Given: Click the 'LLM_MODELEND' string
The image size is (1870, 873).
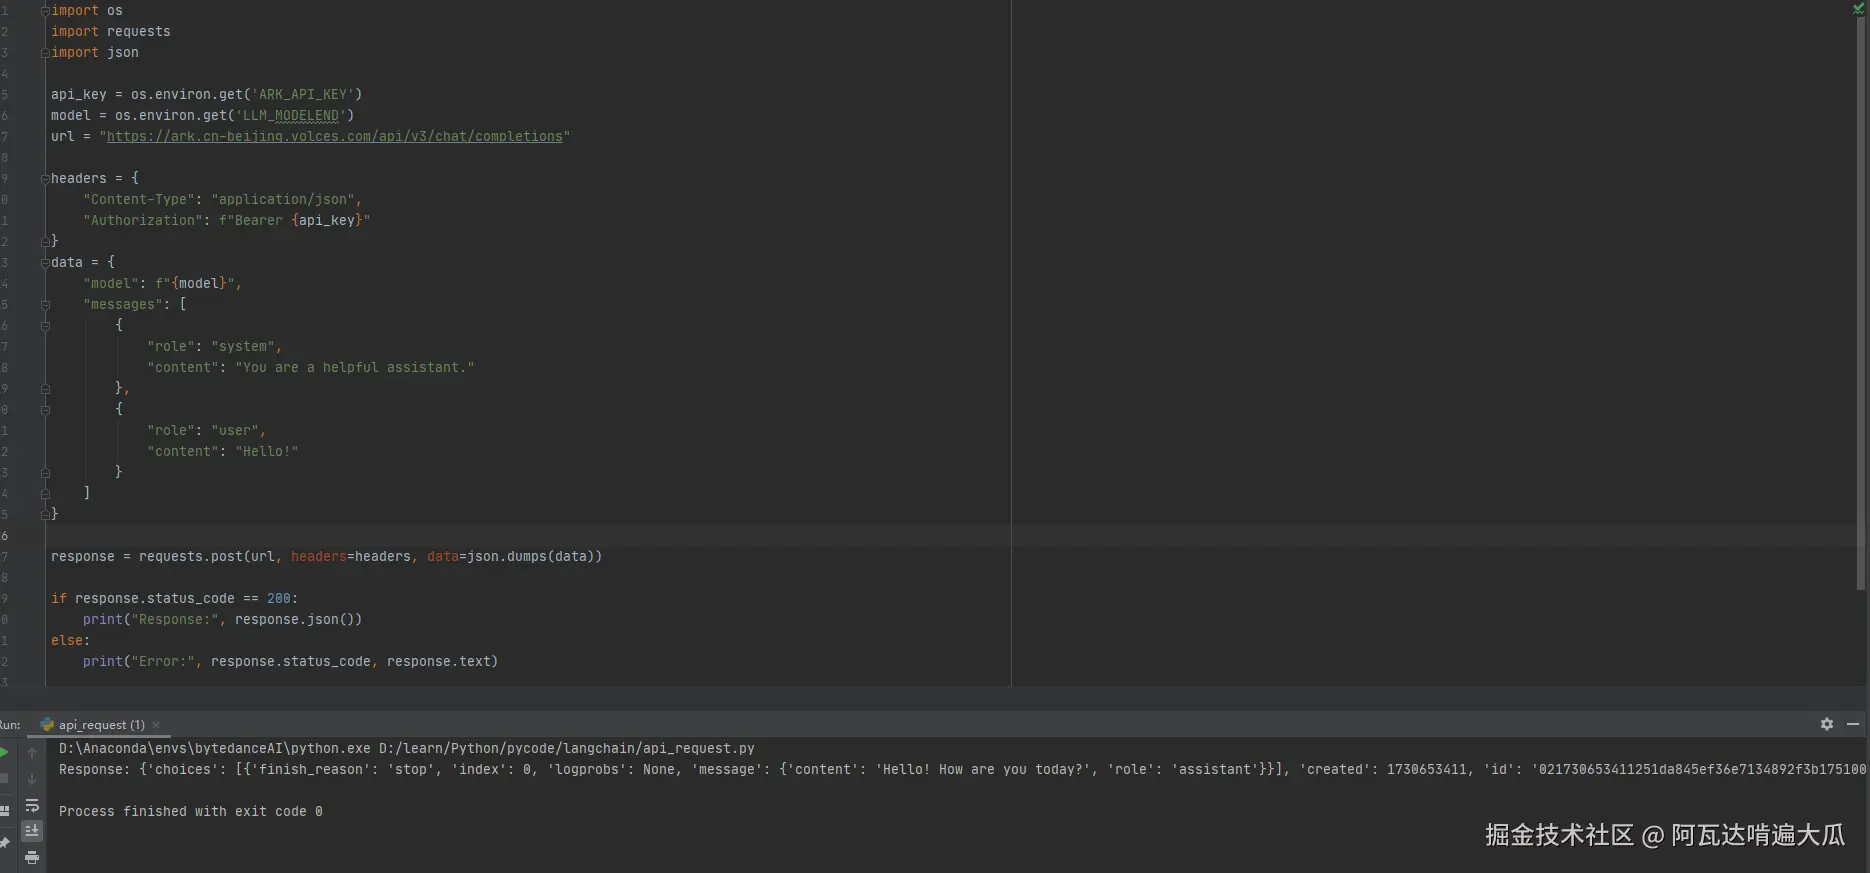Looking at the screenshot, I should click(291, 115).
